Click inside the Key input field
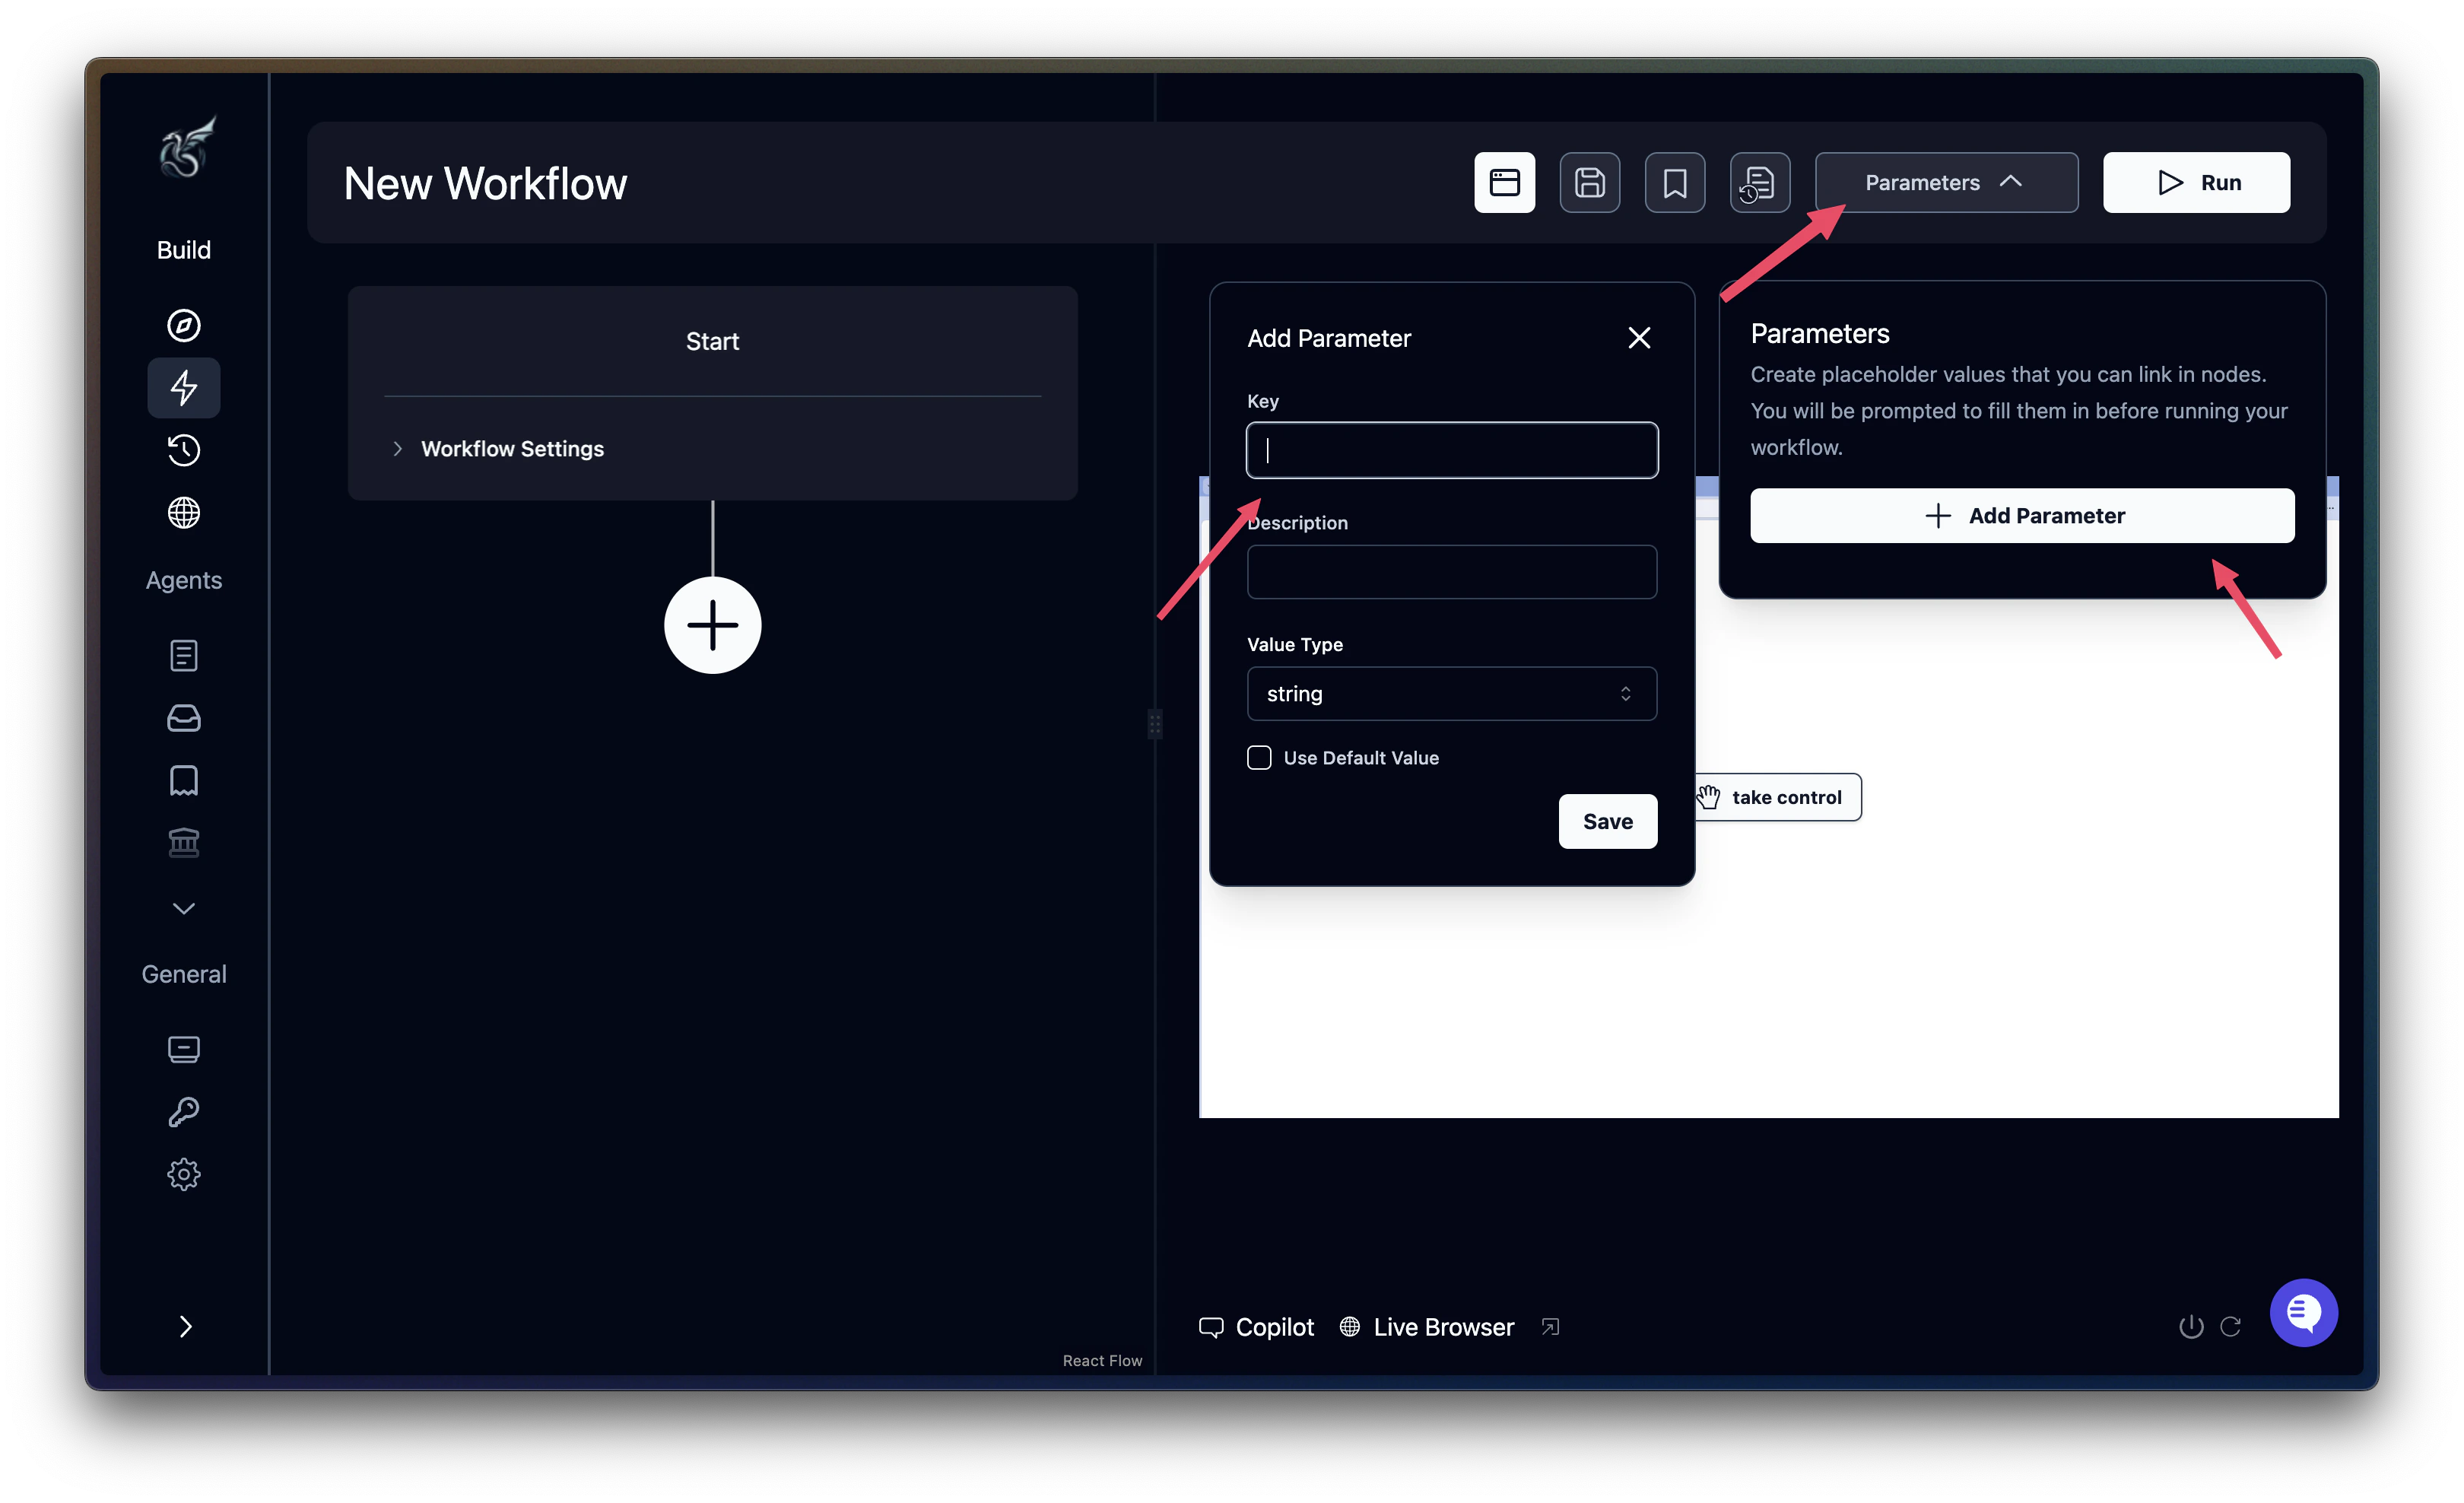2464x1503 pixels. [1451, 450]
